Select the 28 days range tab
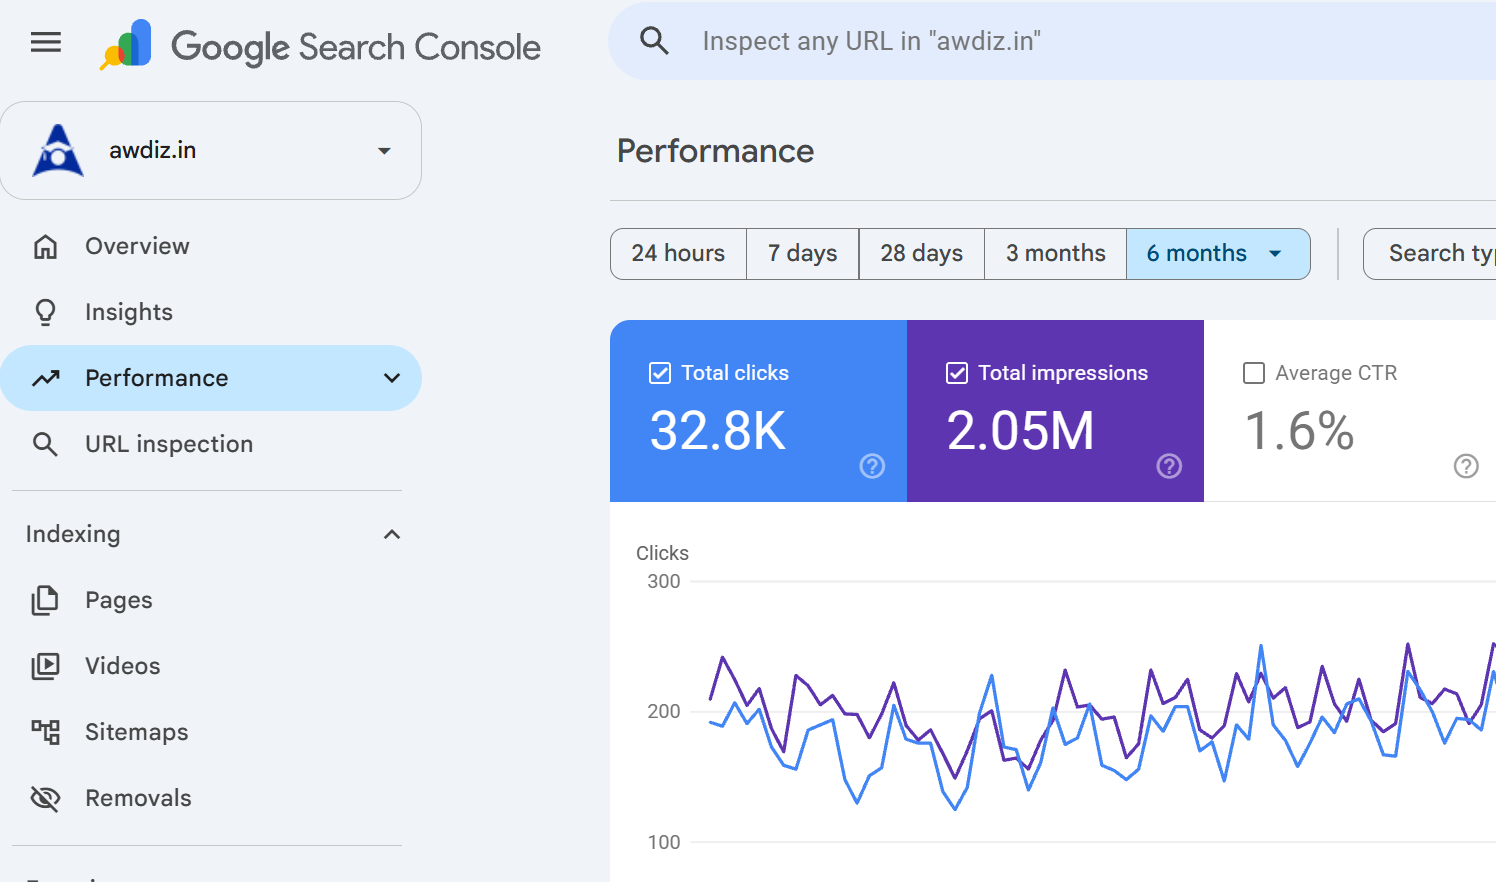The image size is (1496, 882). point(922,254)
